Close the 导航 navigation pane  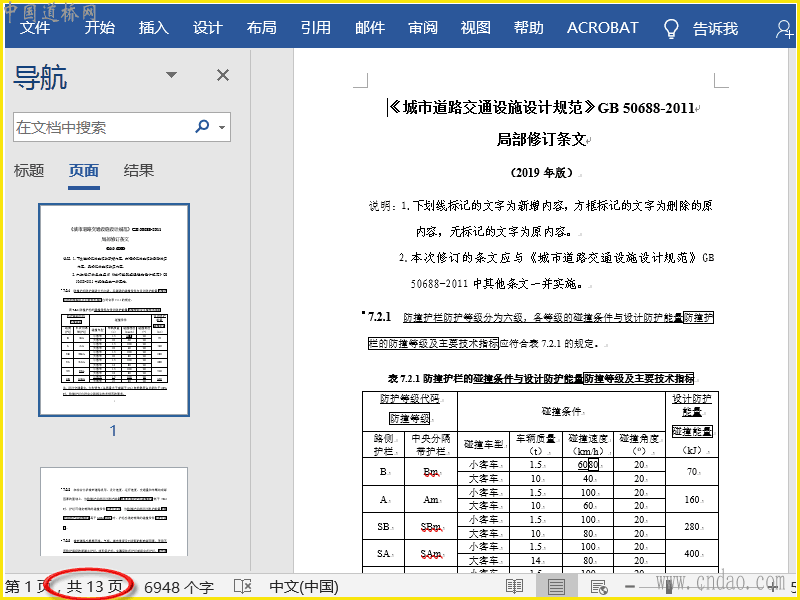223,76
